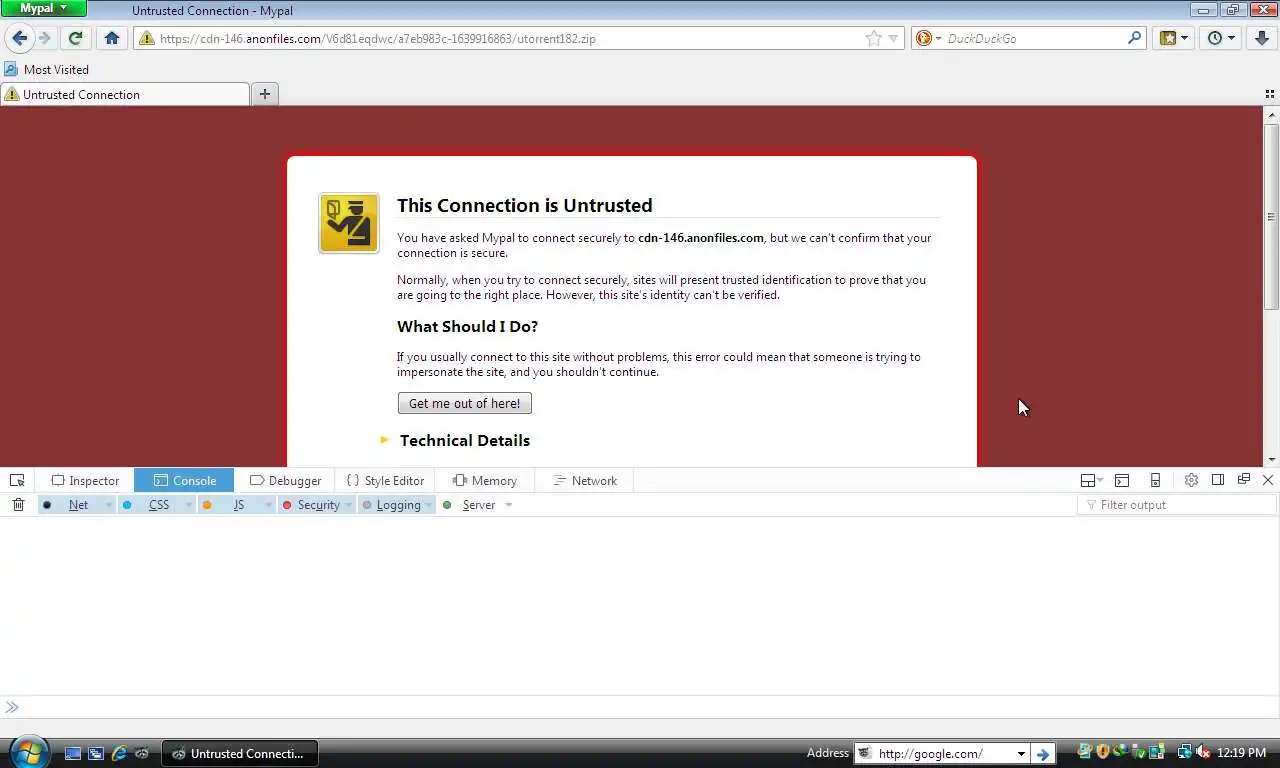Click the Untrusted Connection taskbar button
1280x768 pixels.
point(240,753)
